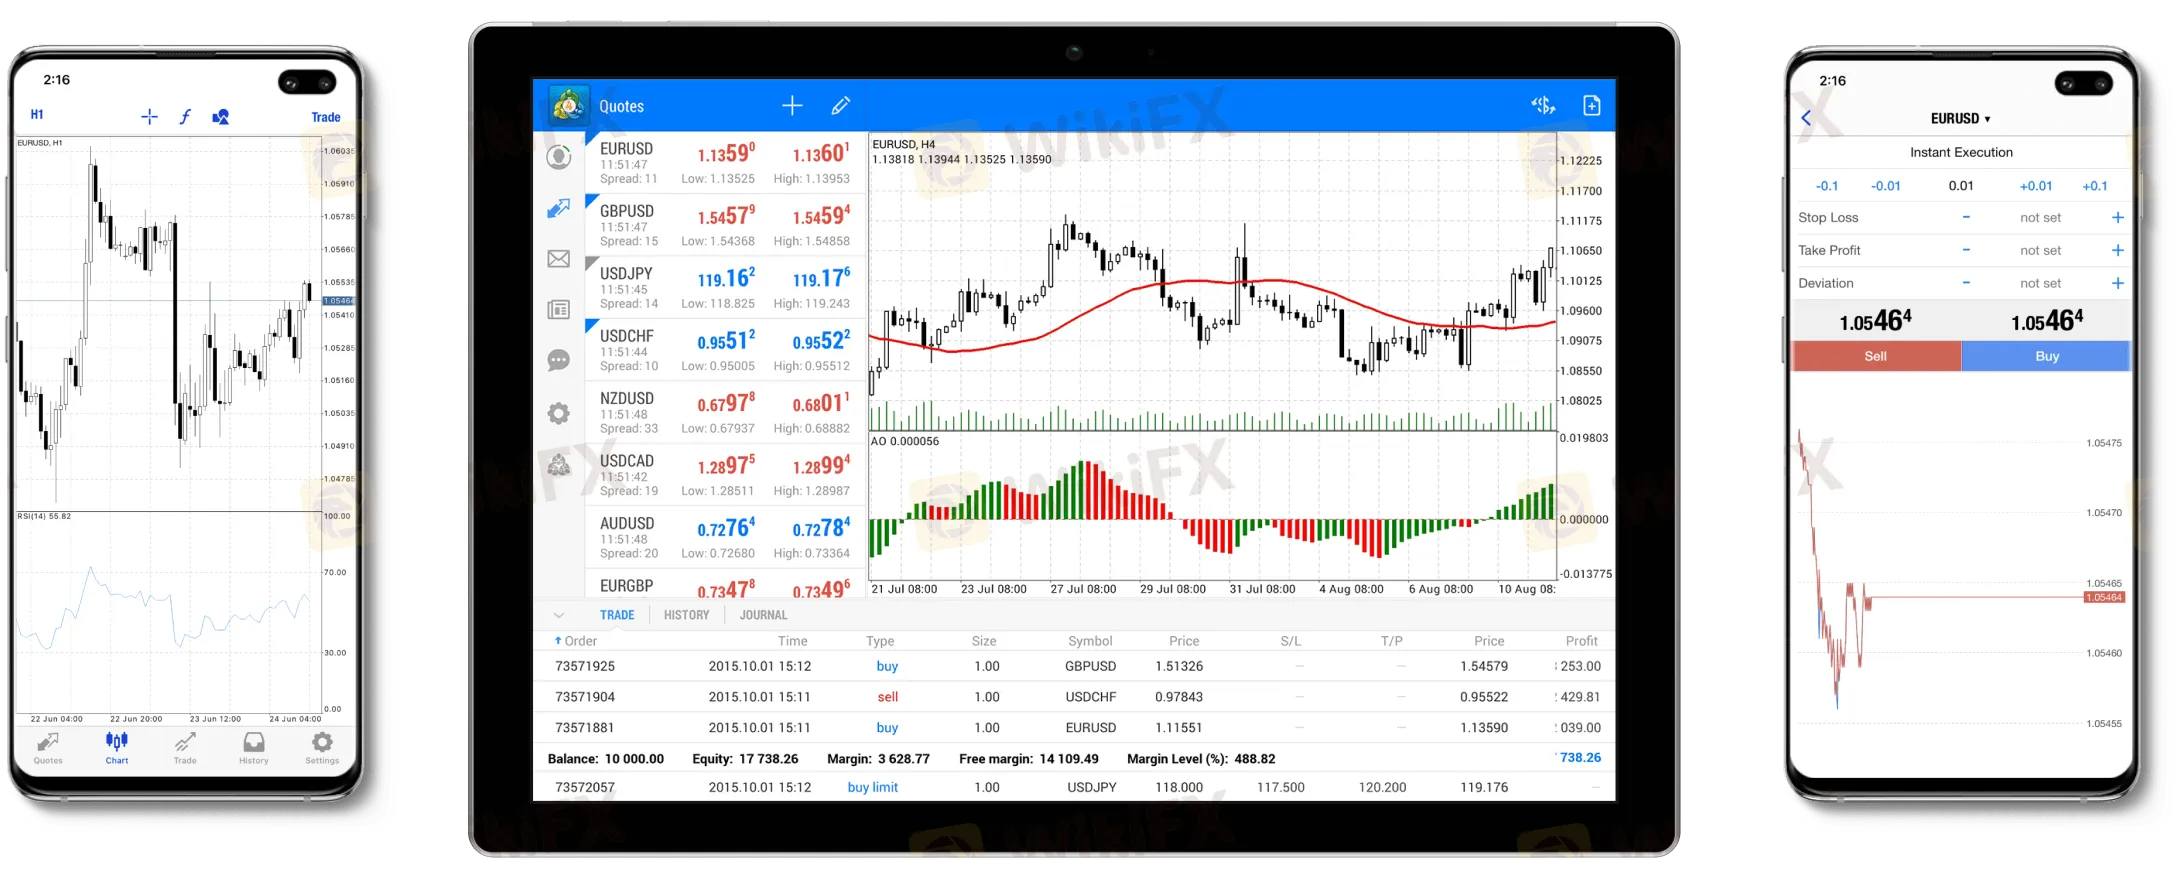Decrease volume by -0.01 on right phone
The image size is (2180, 880).
pyautogui.click(x=1886, y=186)
